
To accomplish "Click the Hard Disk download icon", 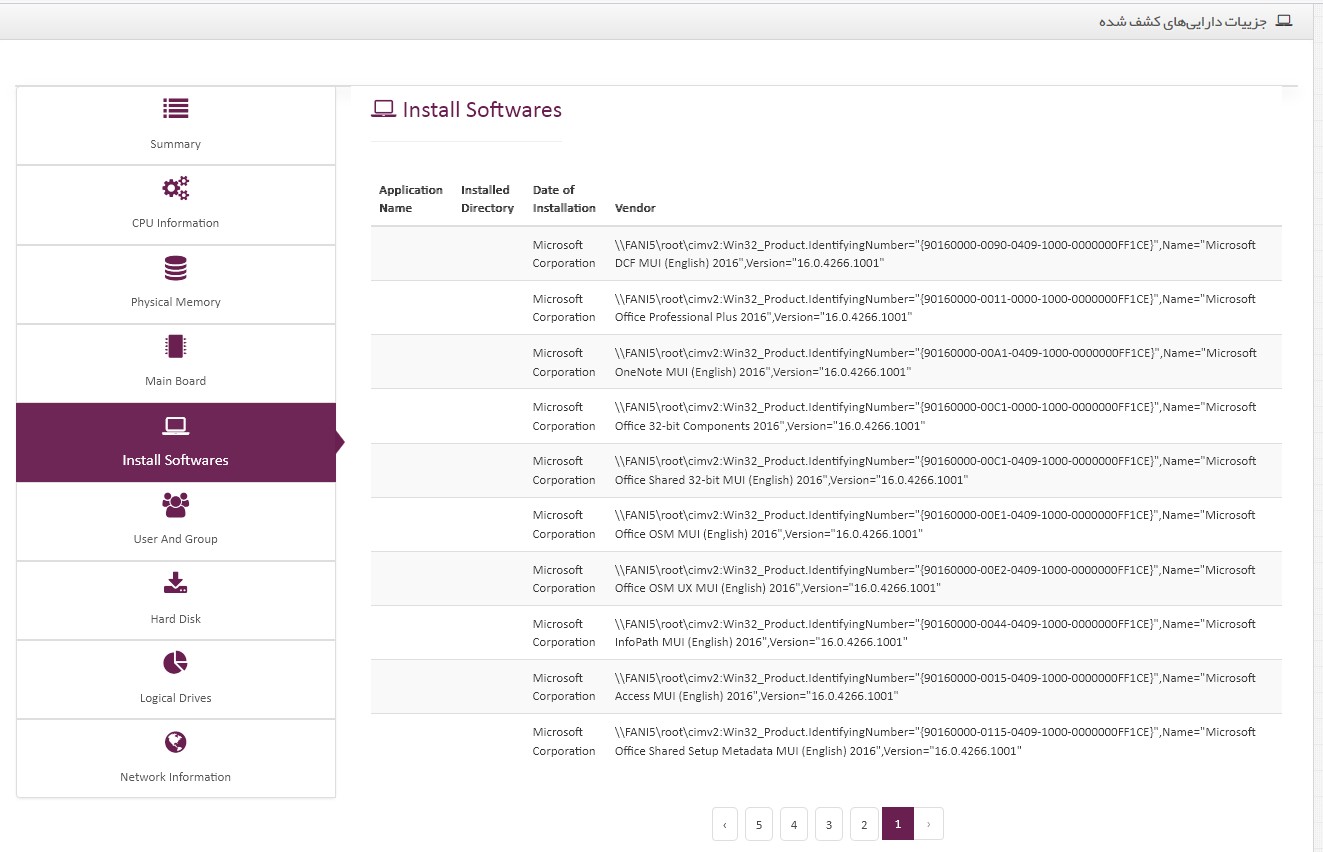I will point(176,584).
